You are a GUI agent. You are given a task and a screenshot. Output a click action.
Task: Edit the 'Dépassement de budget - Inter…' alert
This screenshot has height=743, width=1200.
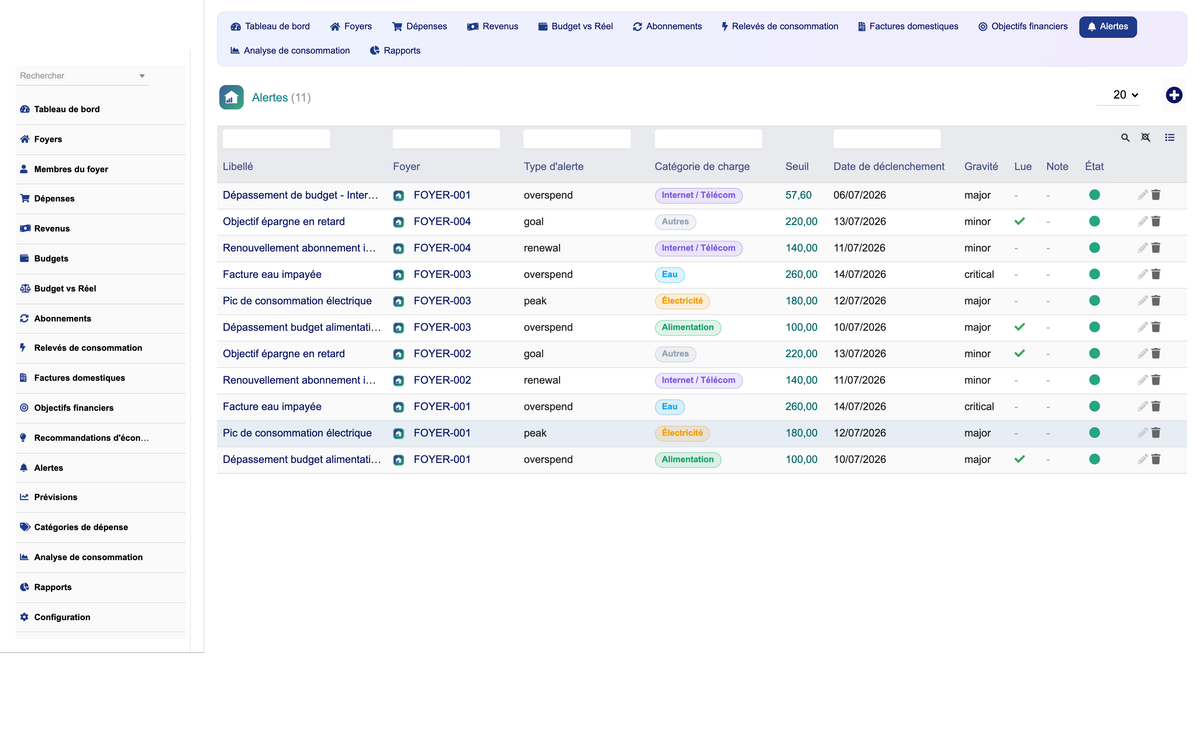point(1143,195)
